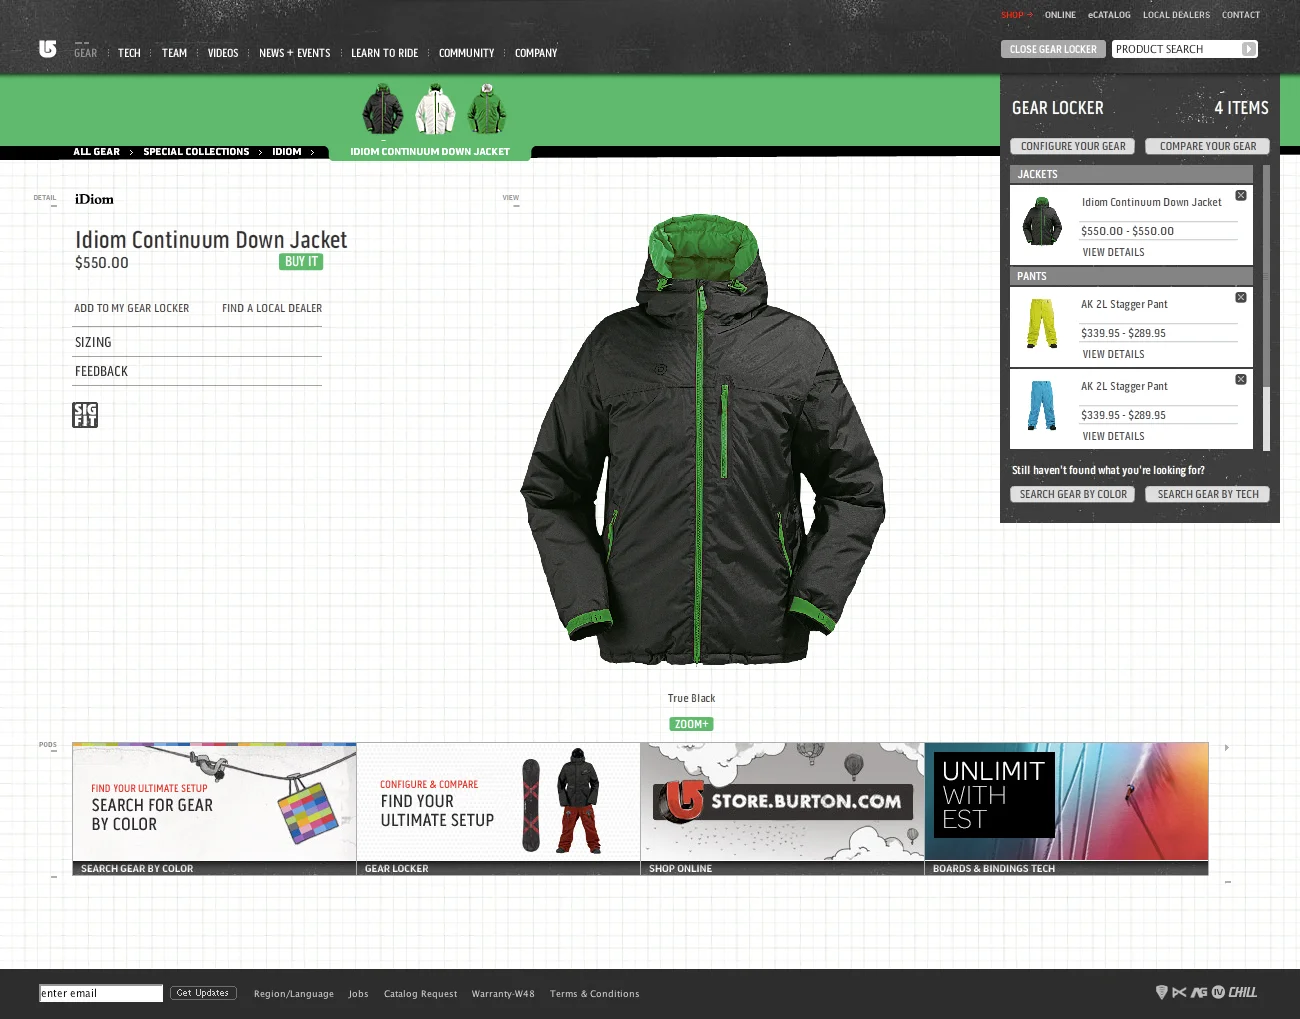Open the Community menu
The image size is (1300, 1019).
tap(466, 53)
